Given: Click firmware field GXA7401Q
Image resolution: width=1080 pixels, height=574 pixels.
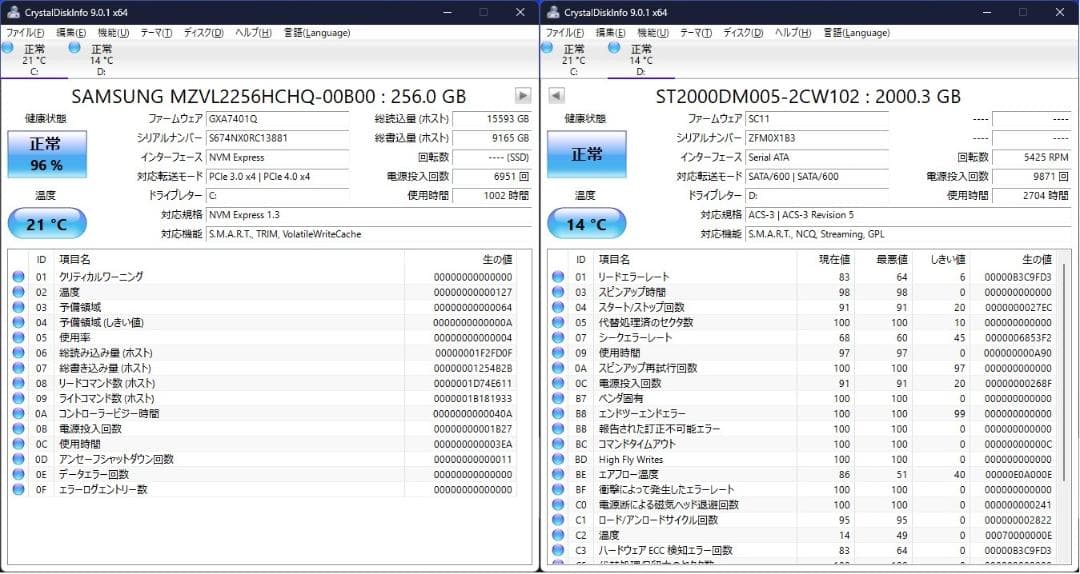Looking at the screenshot, I should click(x=277, y=119).
